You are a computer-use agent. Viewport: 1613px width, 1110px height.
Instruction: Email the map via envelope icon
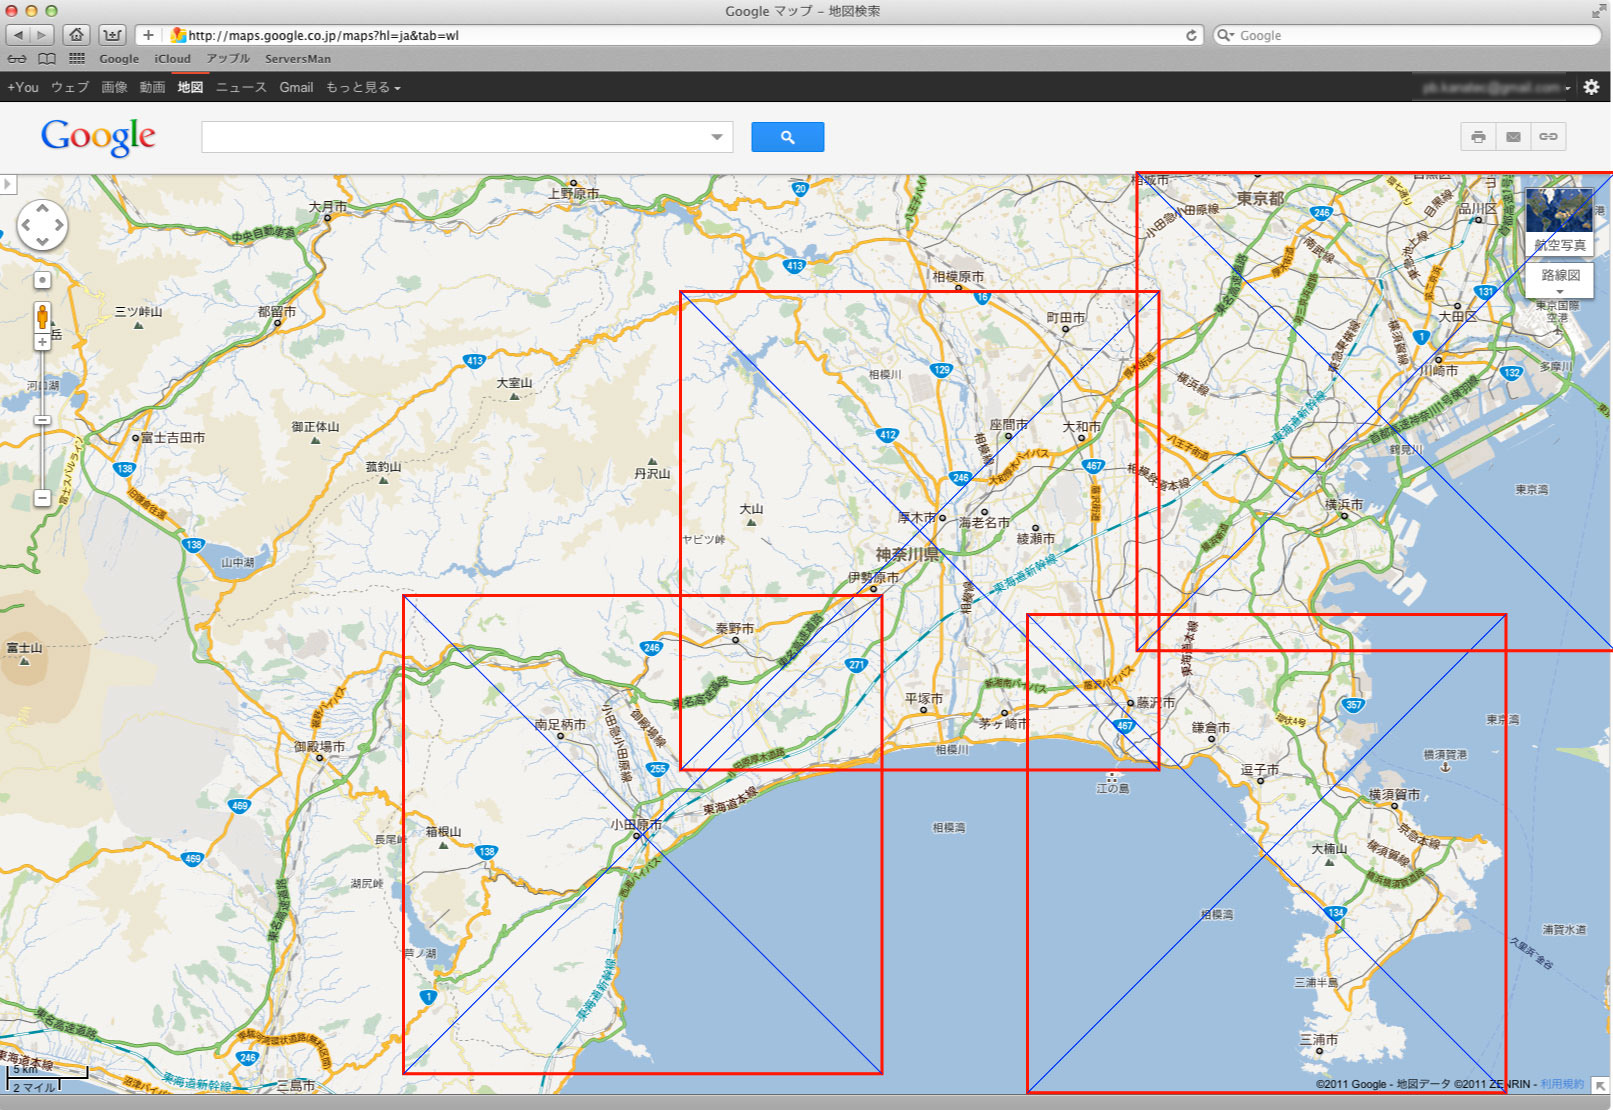[1513, 137]
